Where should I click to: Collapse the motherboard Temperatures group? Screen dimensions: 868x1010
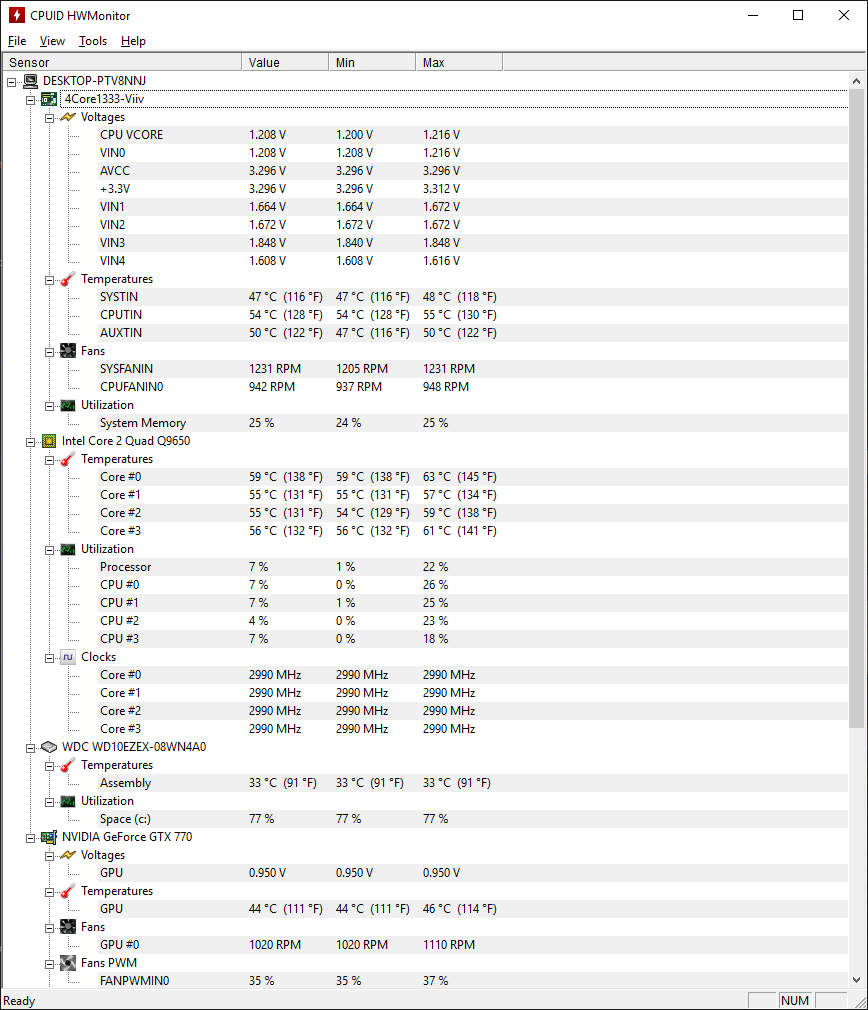(49, 280)
